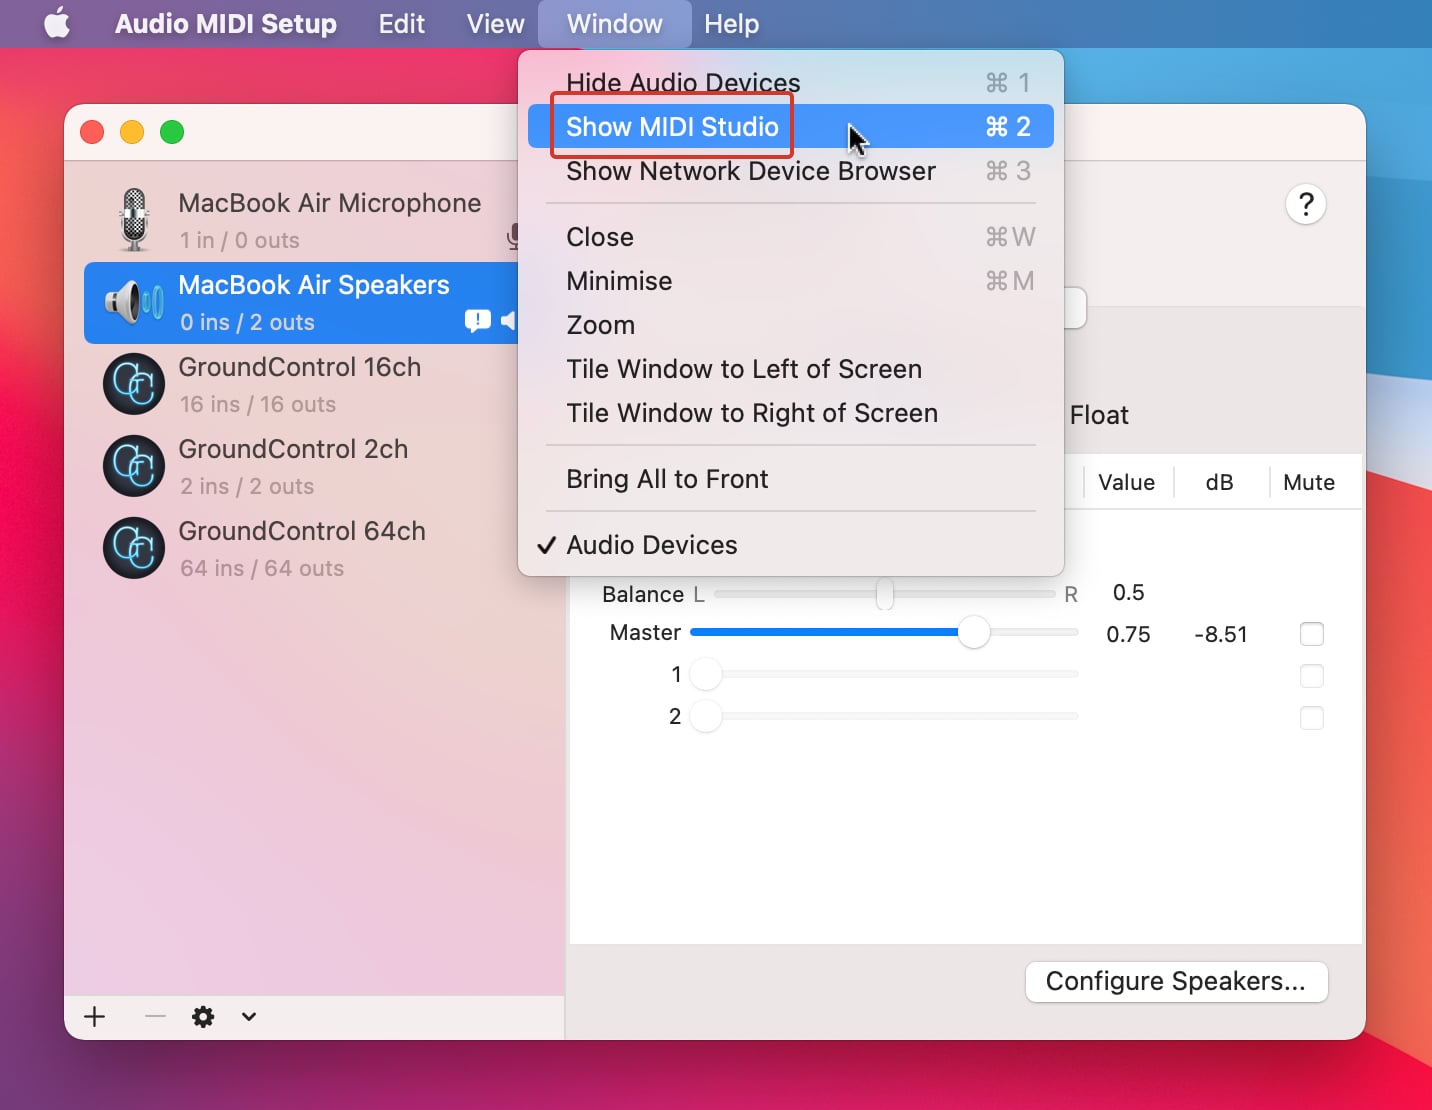Click the output speaker badge on MacBook Air Speakers

point(508,321)
